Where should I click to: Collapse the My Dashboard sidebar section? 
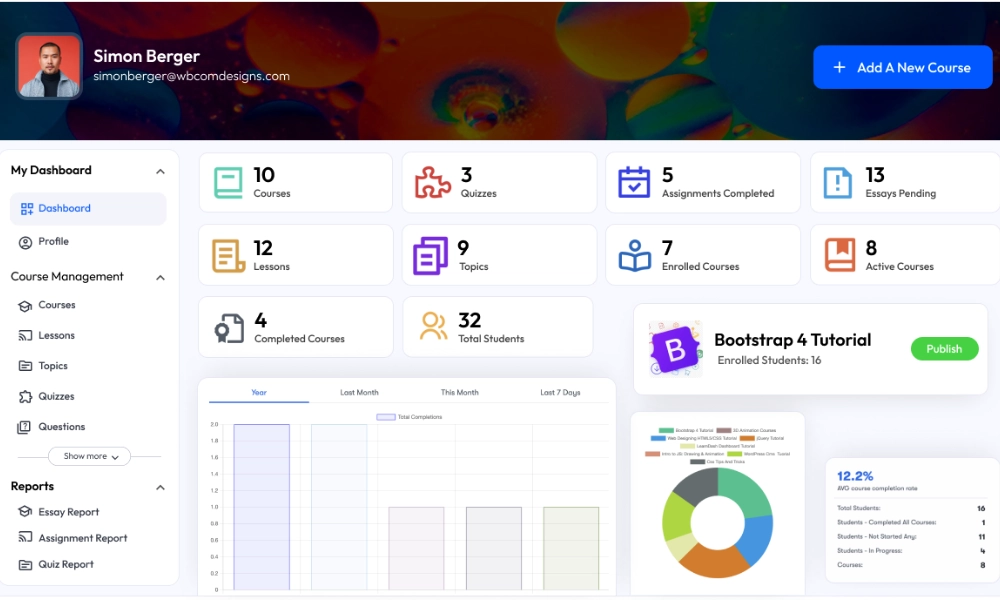[160, 171]
